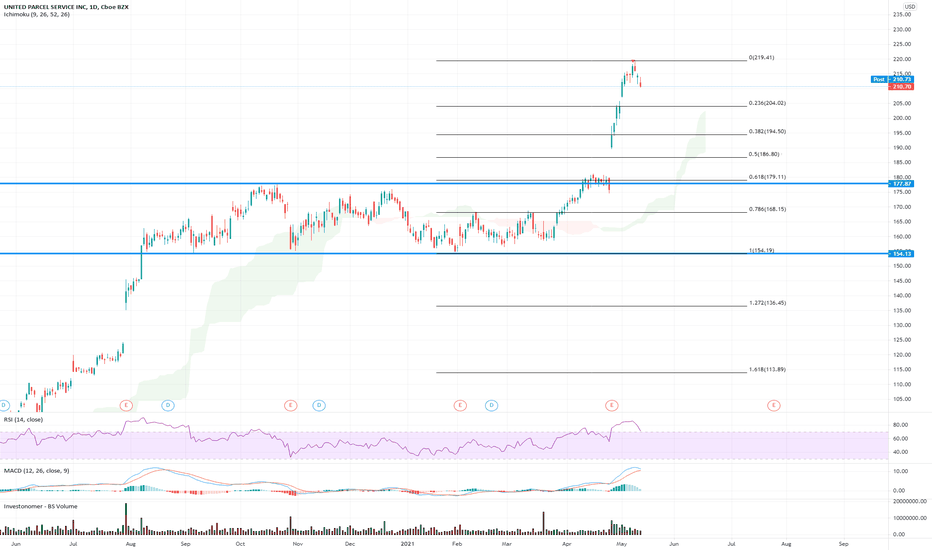
Task: Click the Fibonacci 0.382(194.50) level label
Action: 767,131
